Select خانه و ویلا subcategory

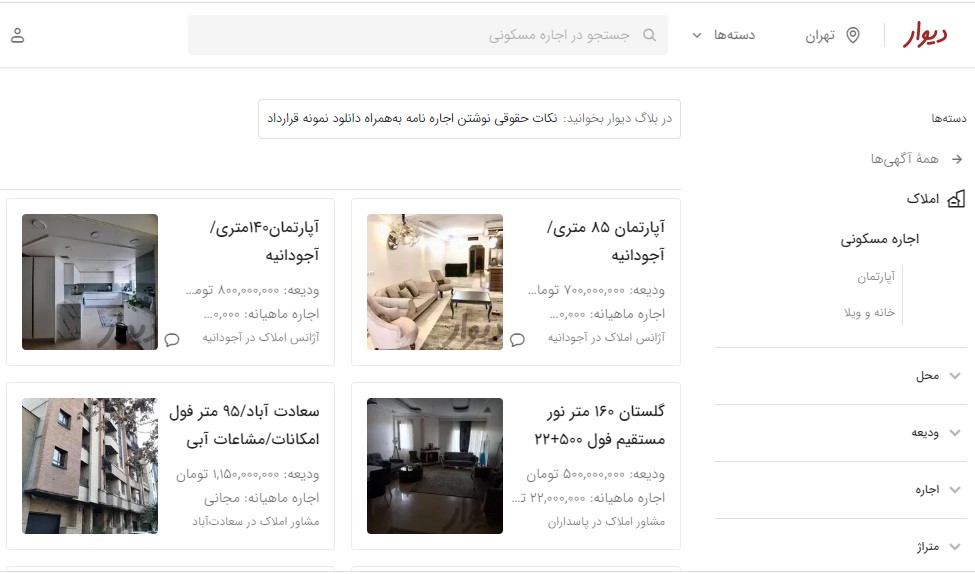(x=869, y=313)
